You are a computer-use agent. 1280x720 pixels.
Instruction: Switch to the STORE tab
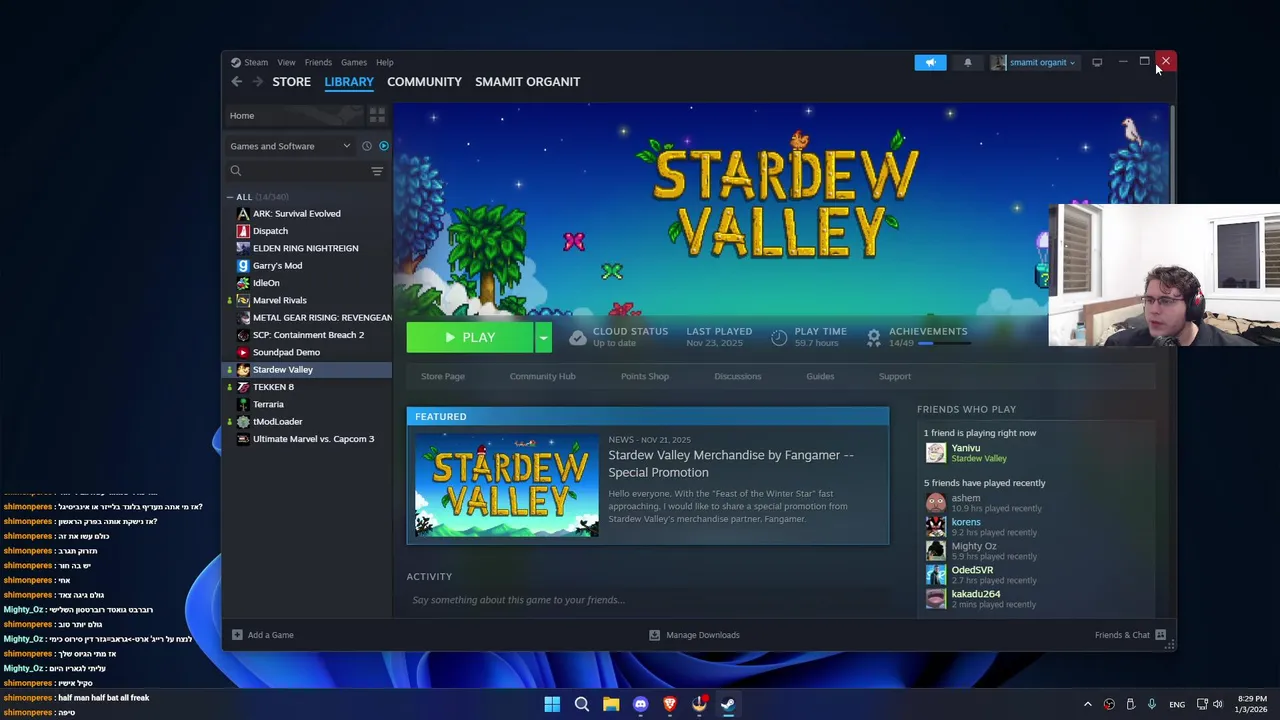[292, 82]
